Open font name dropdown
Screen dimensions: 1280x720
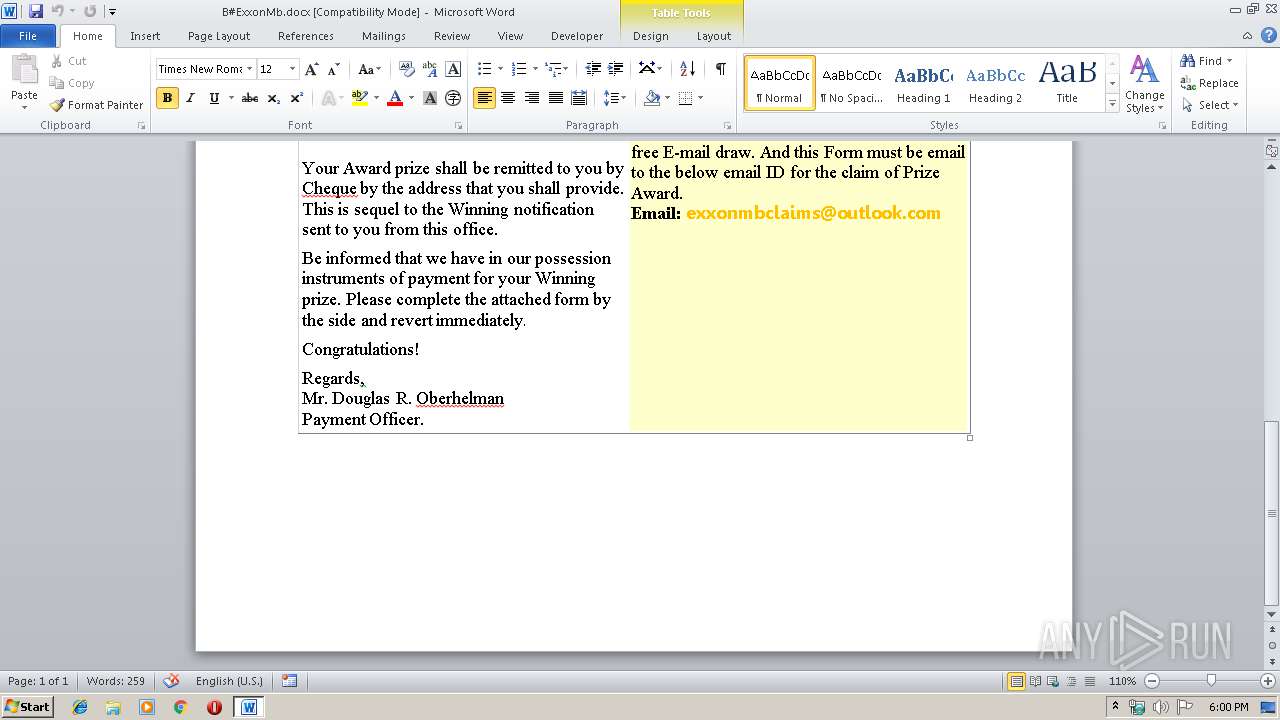[x=250, y=69]
